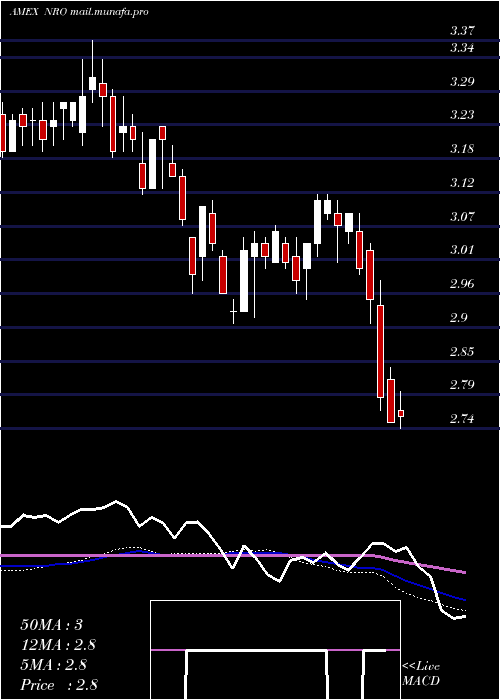Click the Price : 2.8 readout
This screenshot has height=700, width=500.
[x=59, y=685]
